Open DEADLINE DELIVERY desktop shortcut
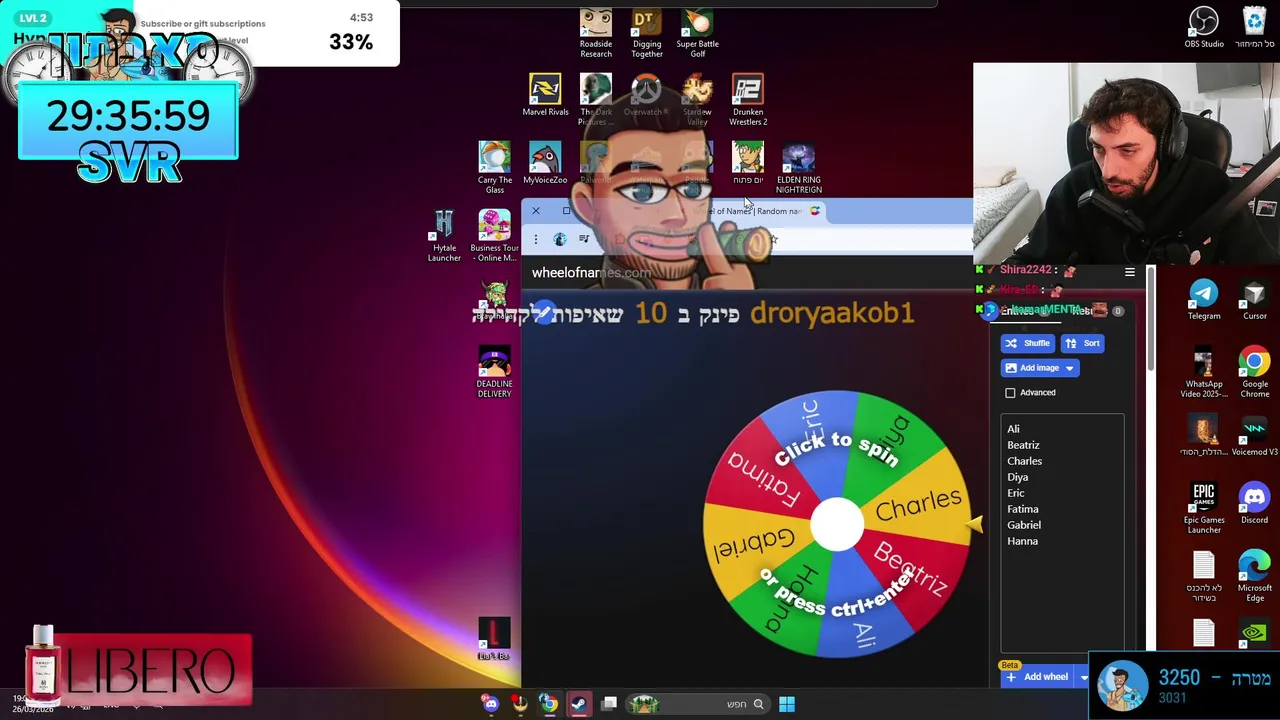The image size is (1280, 720). pyautogui.click(x=494, y=372)
